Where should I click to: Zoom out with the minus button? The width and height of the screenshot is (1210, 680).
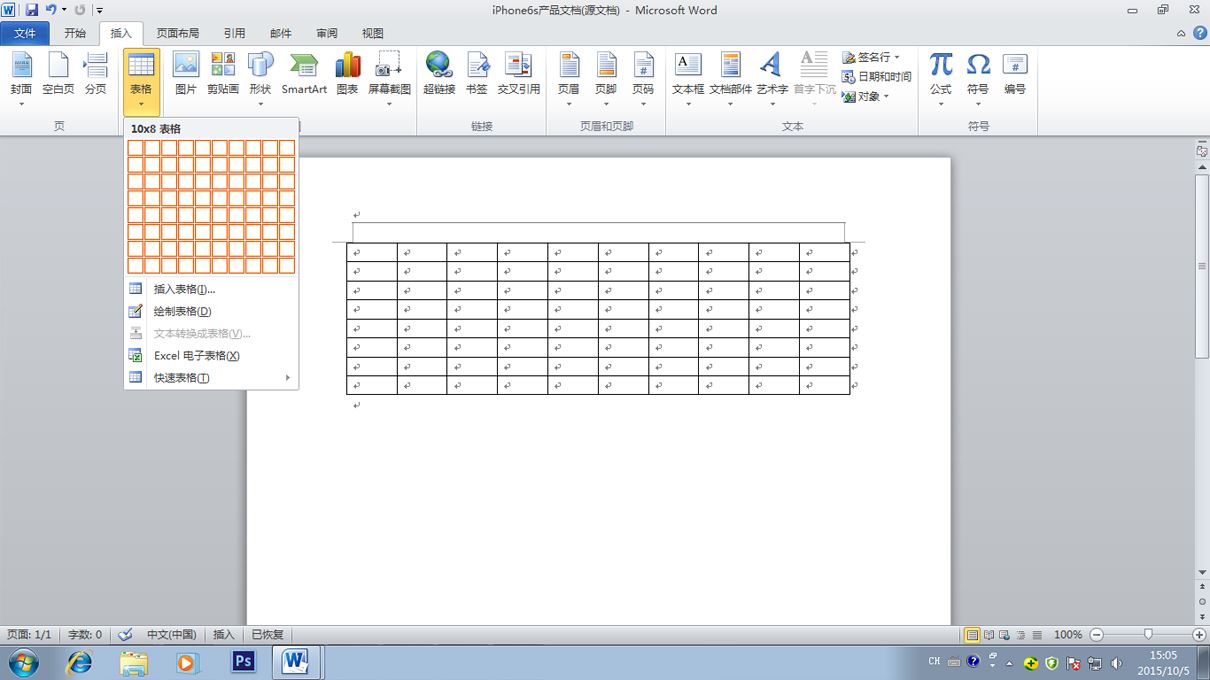pyautogui.click(x=1097, y=635)
